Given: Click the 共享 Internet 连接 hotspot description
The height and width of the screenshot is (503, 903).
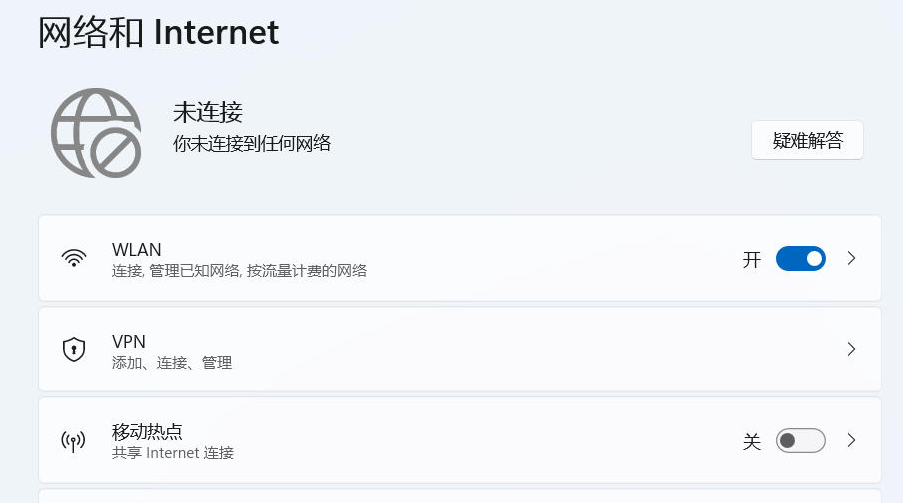Looking at the screenshot, I should tap(173, 453).
